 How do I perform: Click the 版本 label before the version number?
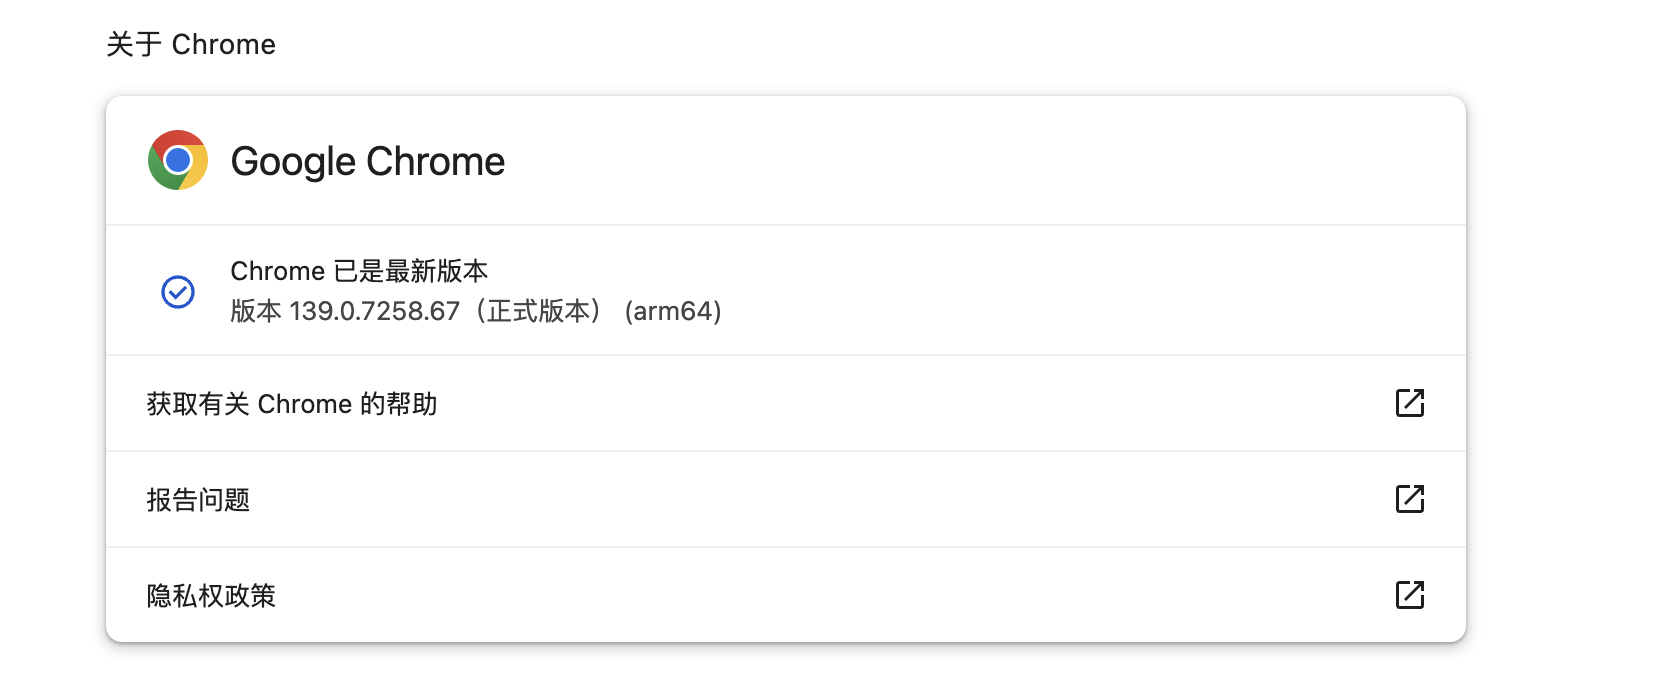(x=256, y=311)
